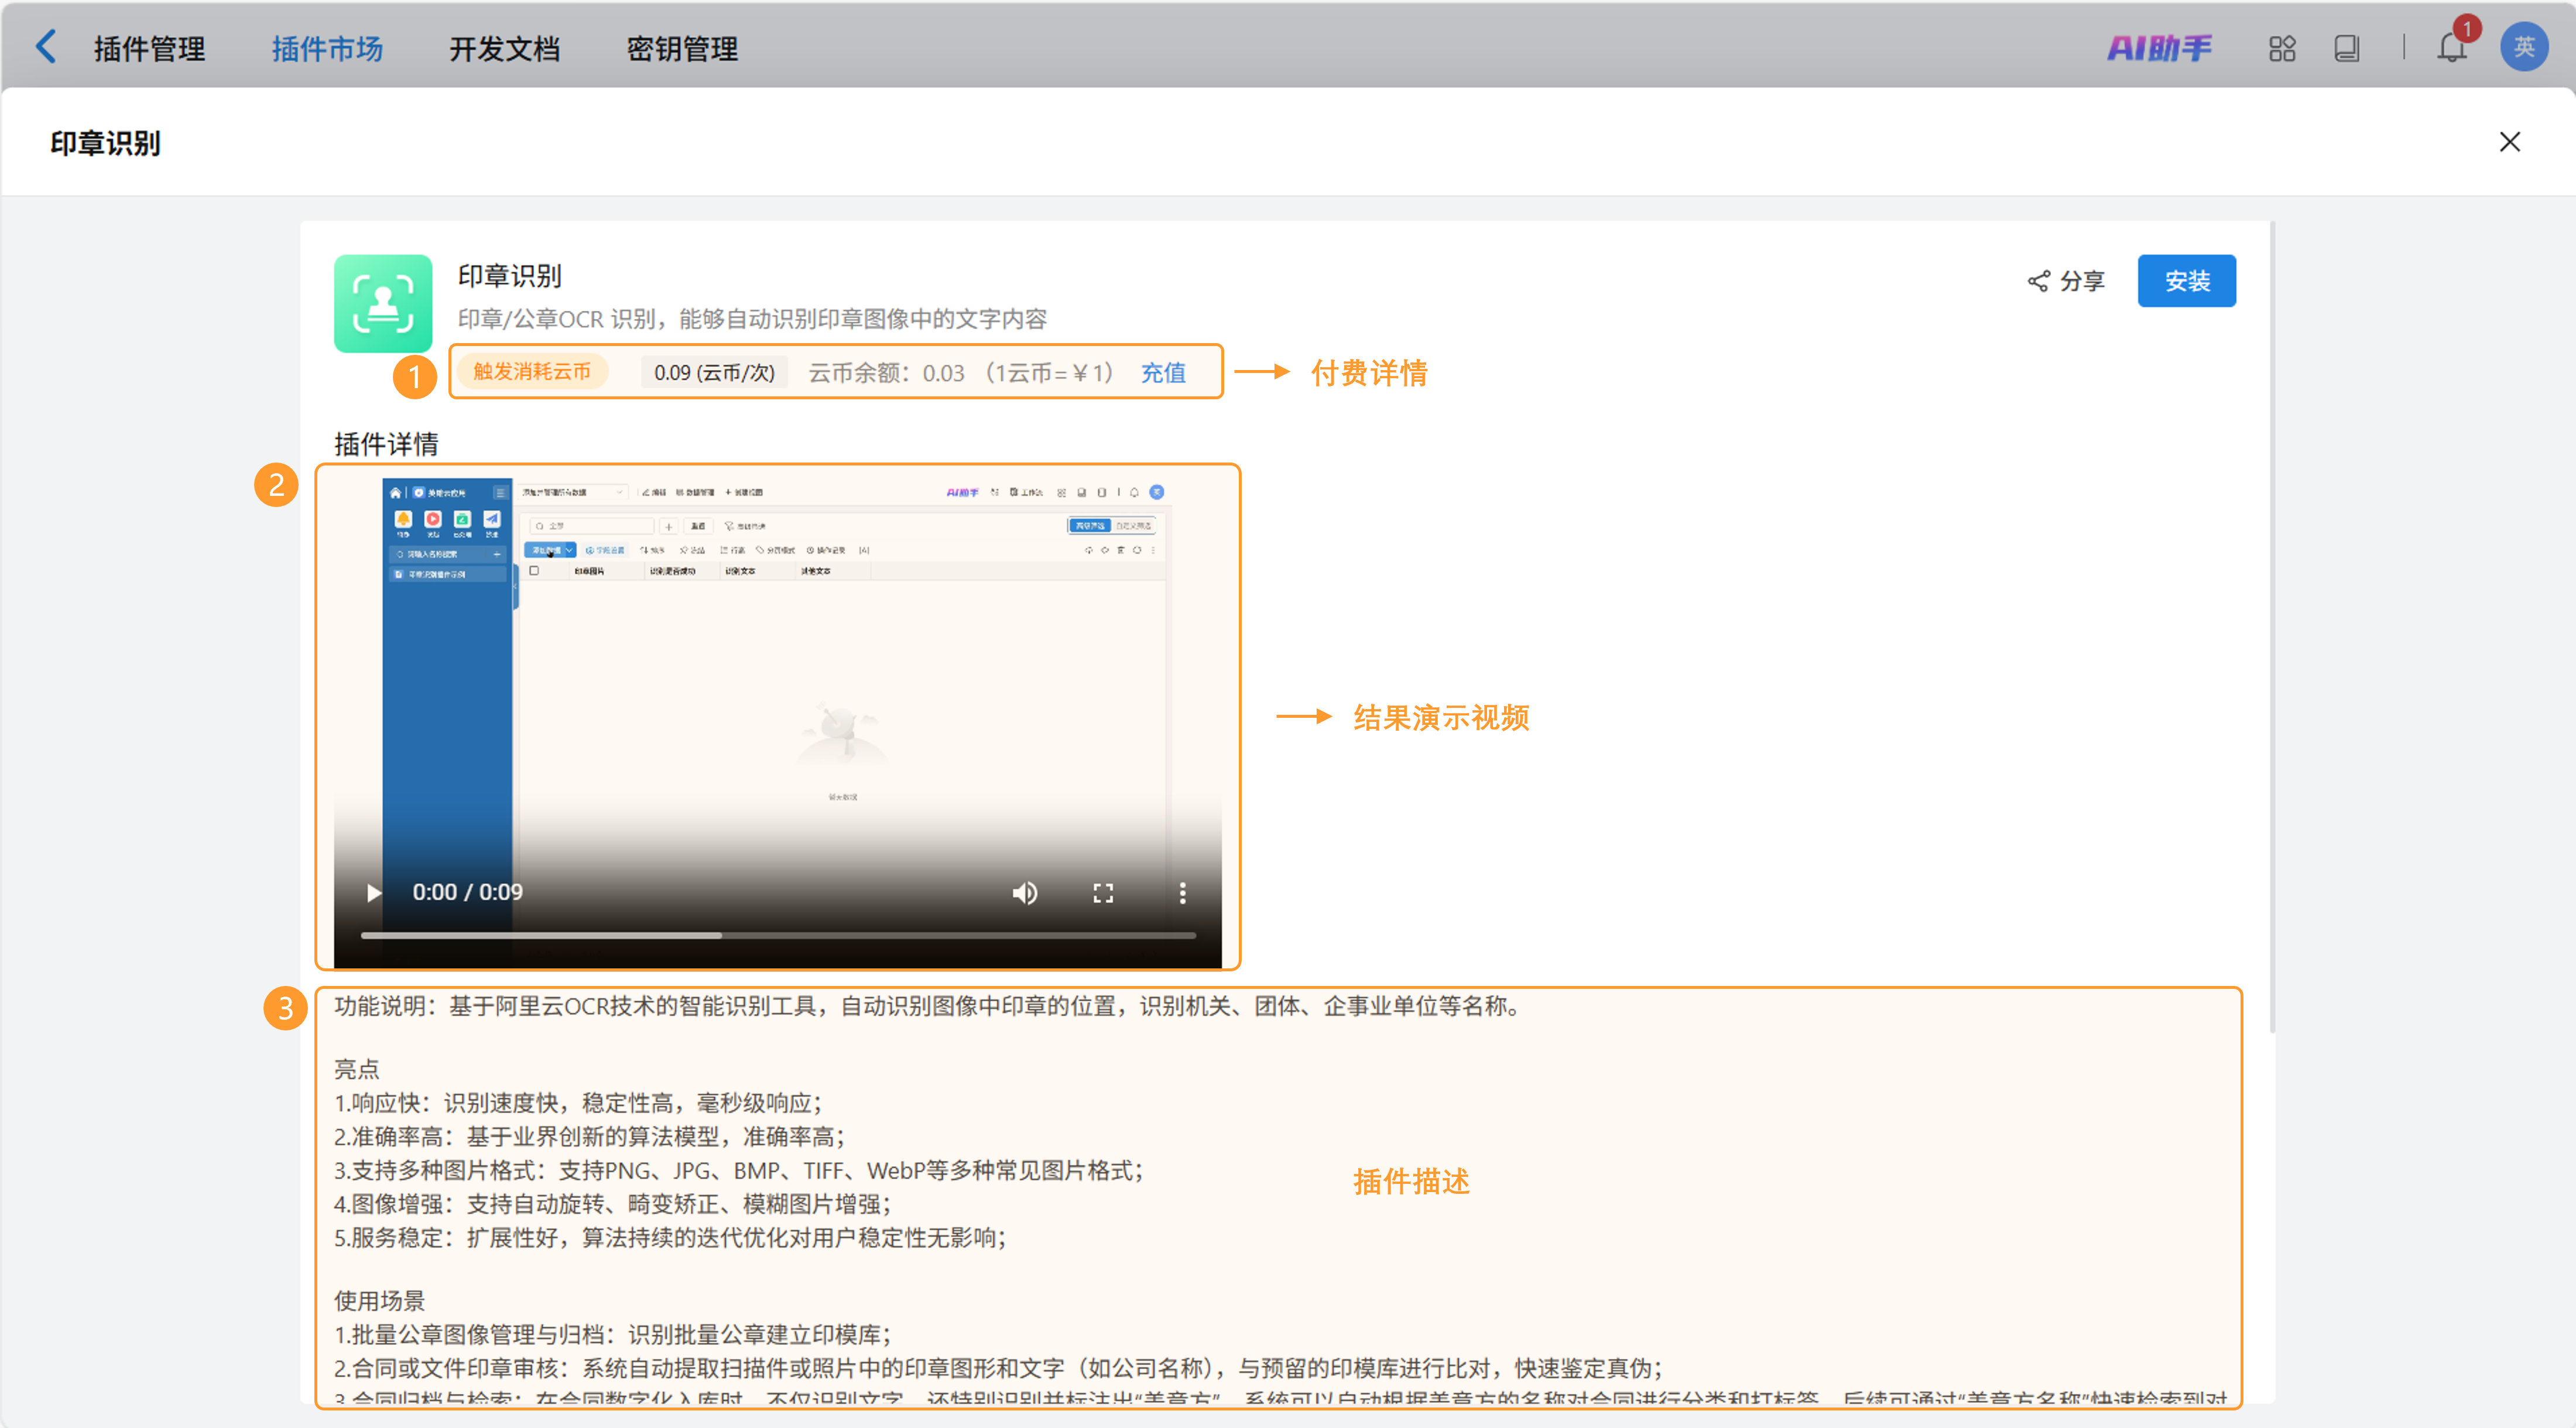Seek on the video progress bar
Screen dimensions: 2576x1428
[x=778, y=935]
